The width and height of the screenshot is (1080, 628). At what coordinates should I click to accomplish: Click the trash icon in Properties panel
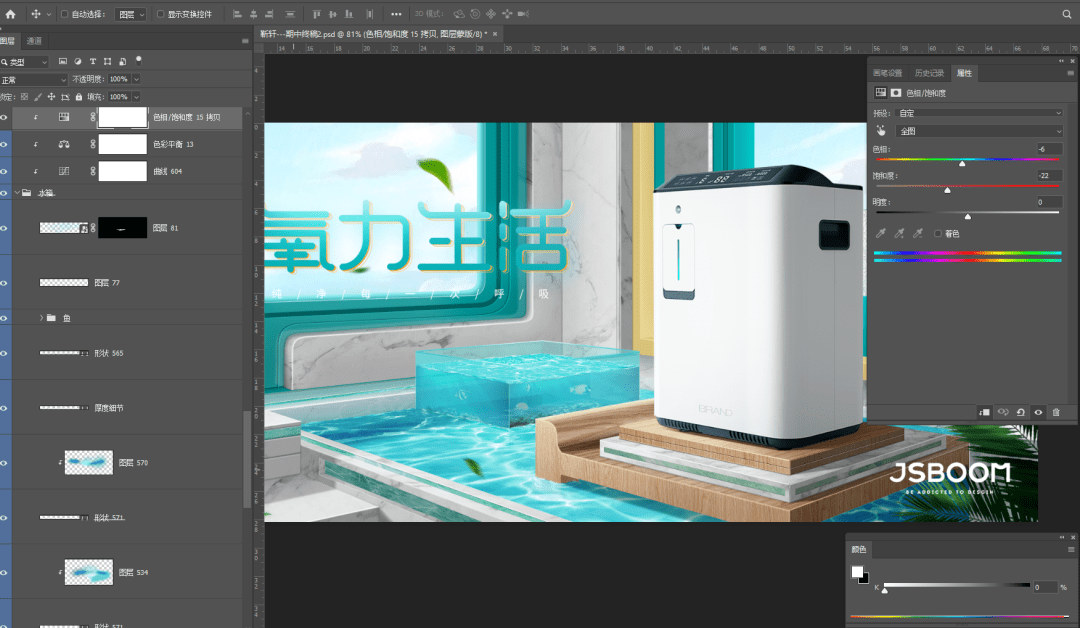1056,412
